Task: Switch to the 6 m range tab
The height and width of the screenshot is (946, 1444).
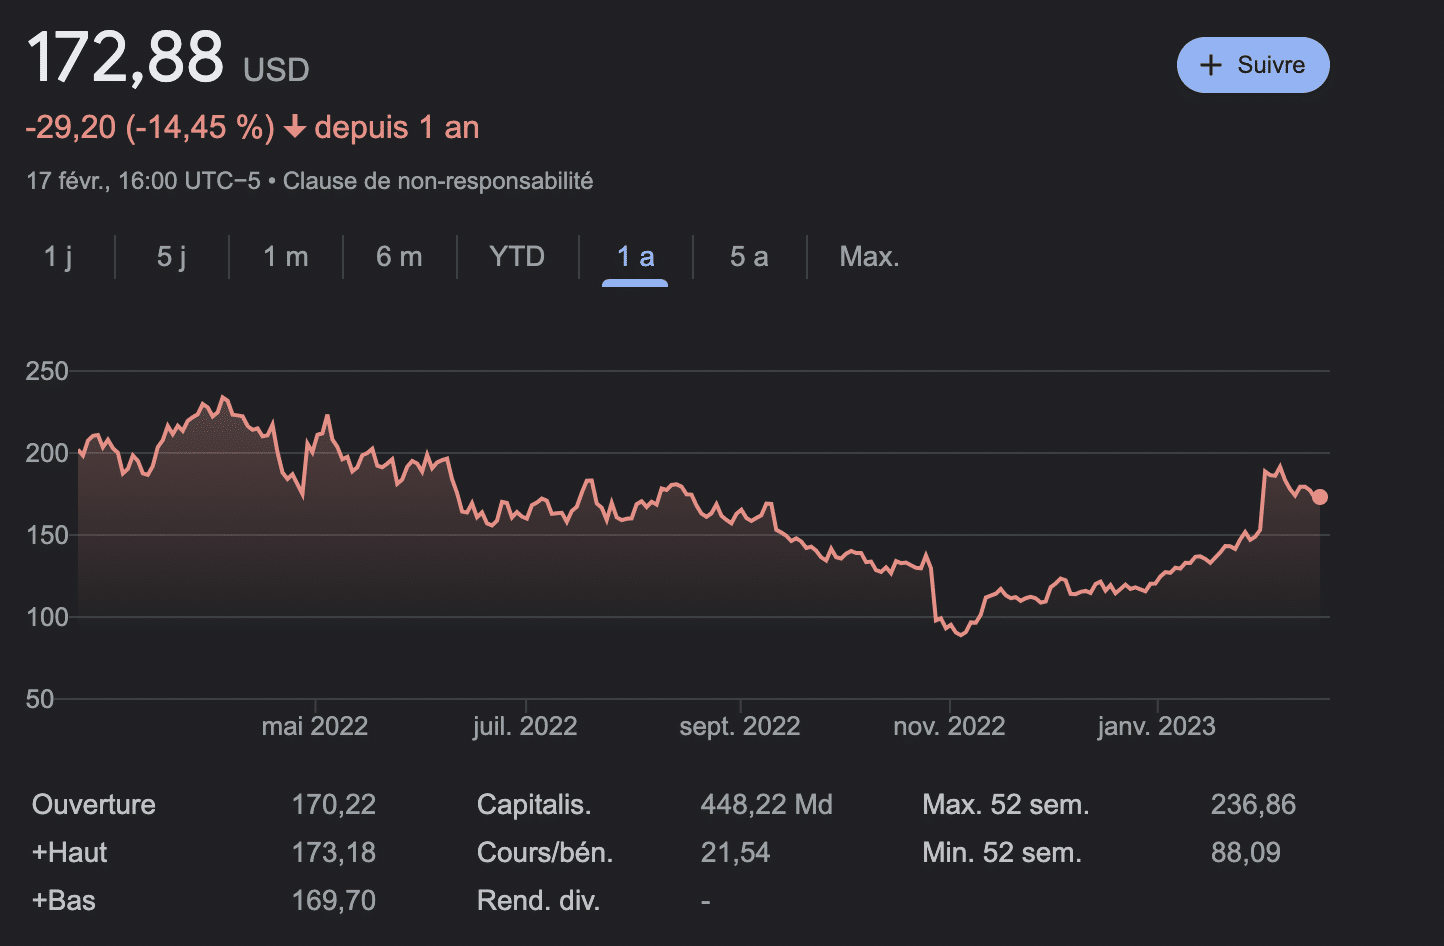Action: [x=400, y=257]
